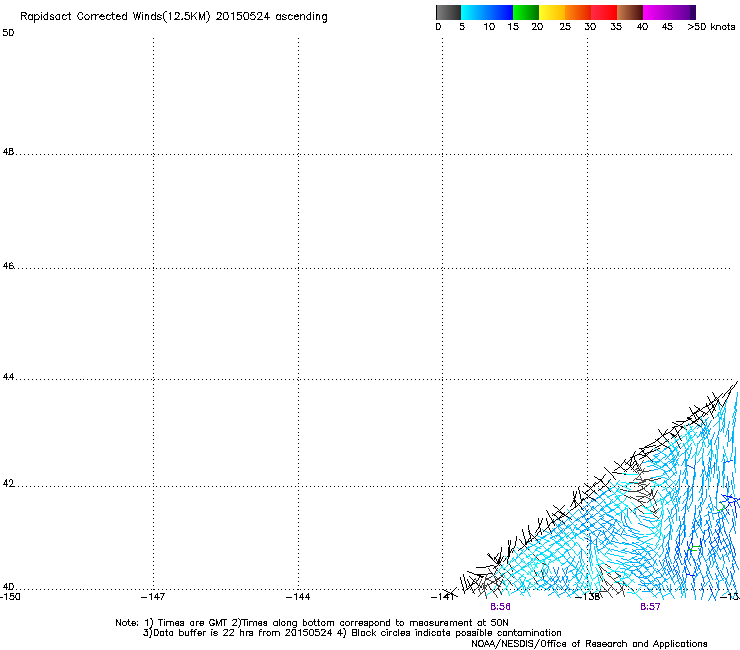Click the purple time label '8:57'

tap(650, 607)
